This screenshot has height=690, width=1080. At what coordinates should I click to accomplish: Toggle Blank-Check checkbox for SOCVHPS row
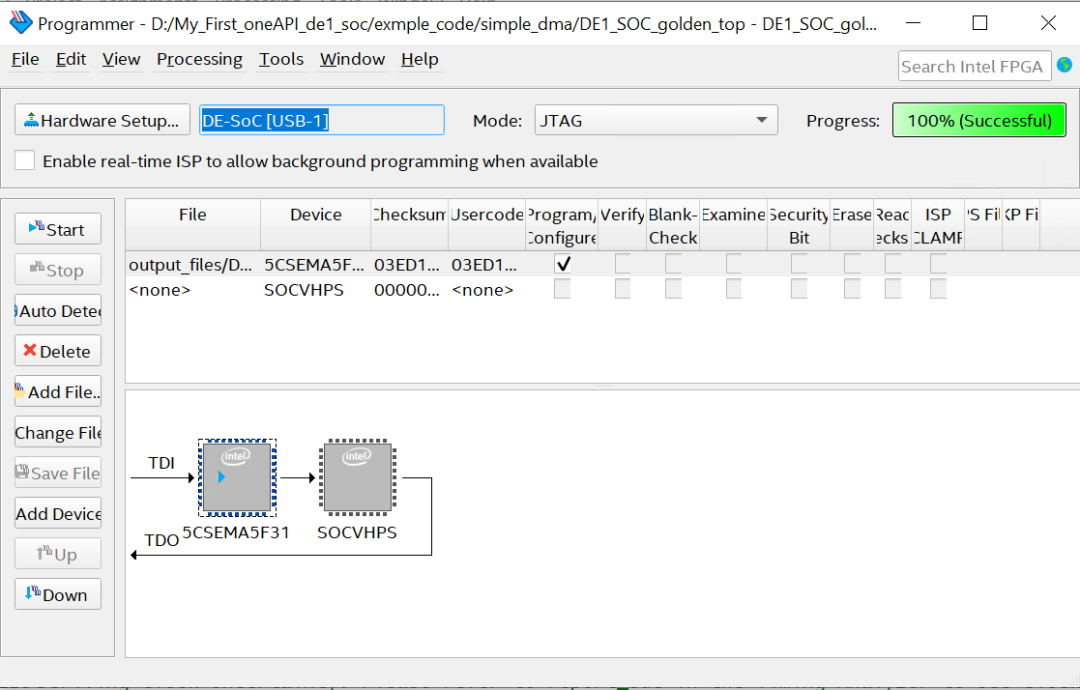coord(674,289)
